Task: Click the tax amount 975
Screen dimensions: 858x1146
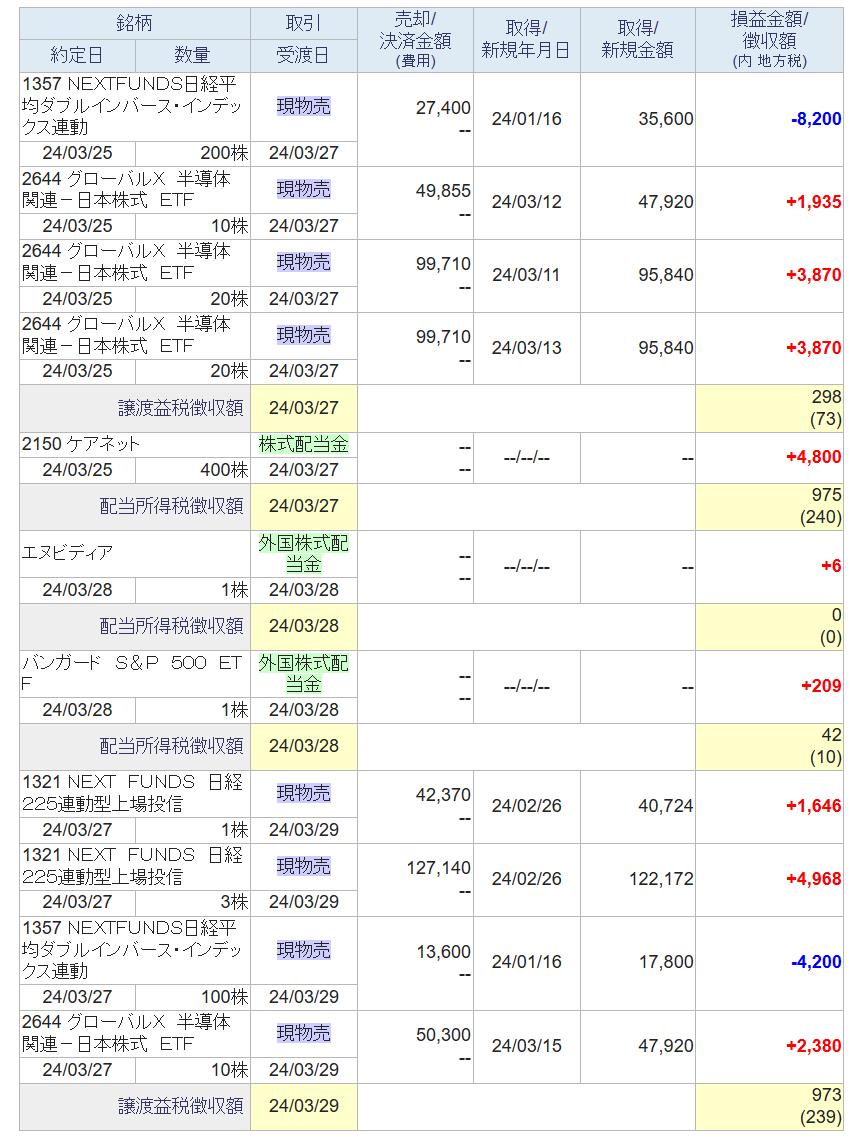Action: tap(827, 495)
